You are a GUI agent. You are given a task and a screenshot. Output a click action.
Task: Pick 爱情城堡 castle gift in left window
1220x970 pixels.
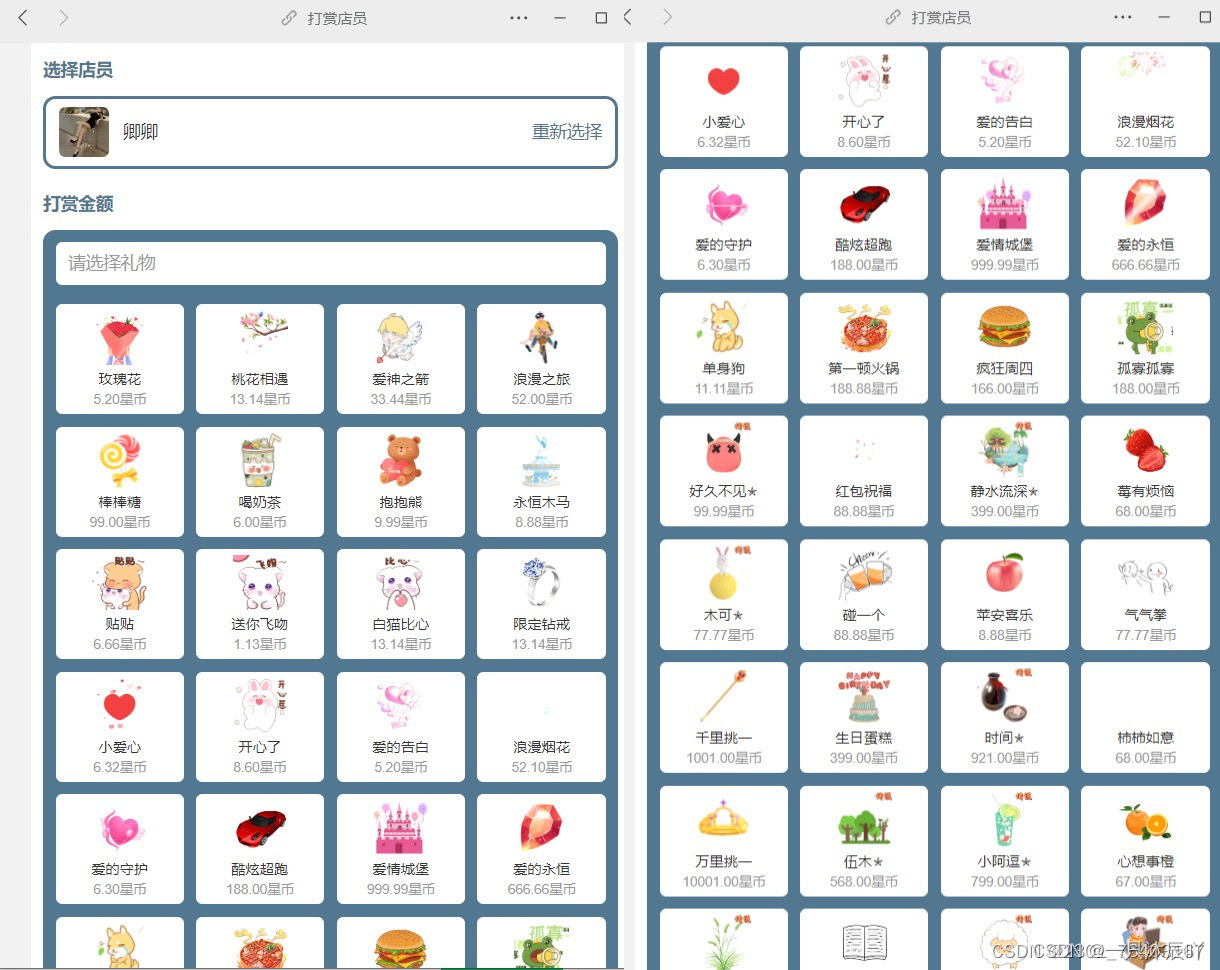[x=401, y=849]
